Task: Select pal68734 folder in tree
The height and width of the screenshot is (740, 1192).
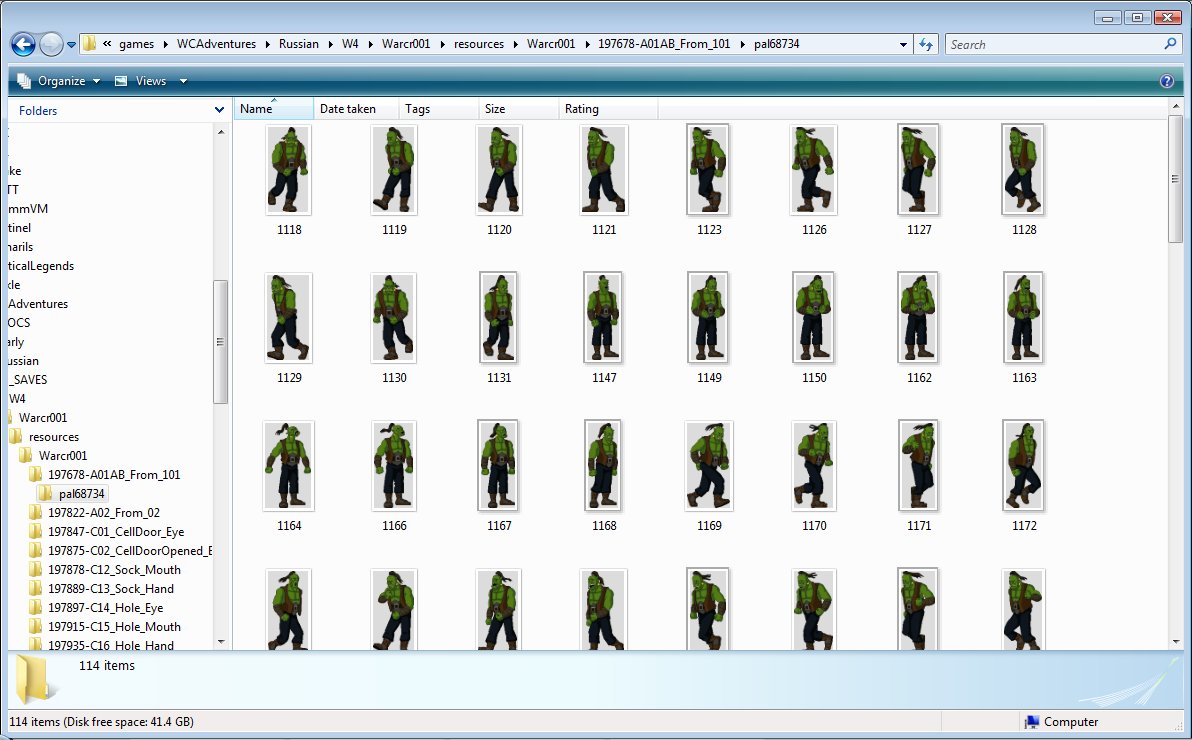Action: (81, 494)
